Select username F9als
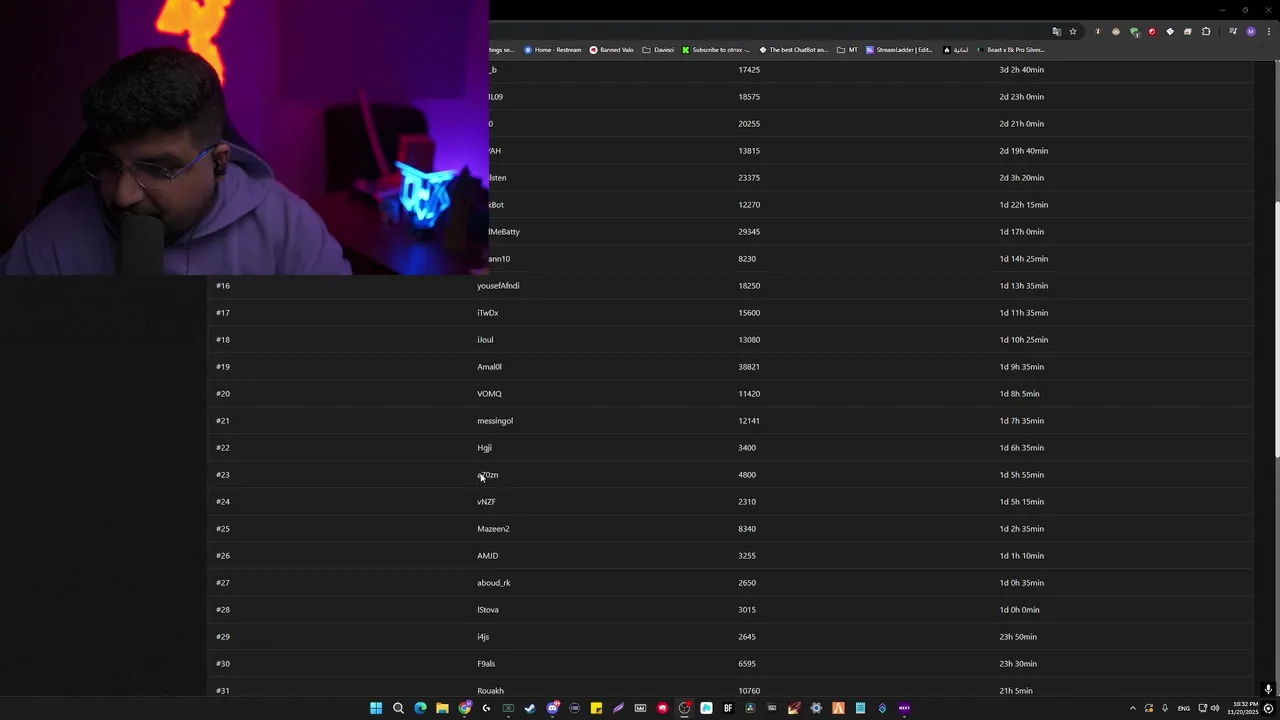This screenshot has height=720, width=1280. coord(486,664)
